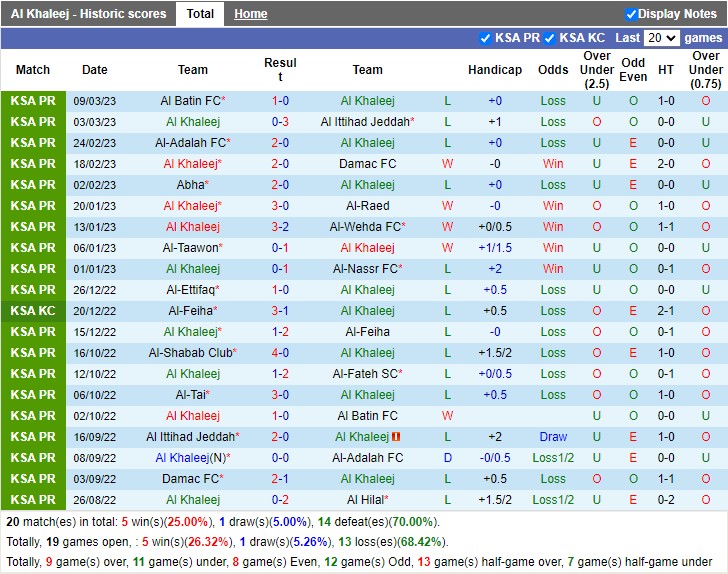This screenshot has width=728, height=574.
Task: Click the 0-2 result on 26/08/22
Action: (280, 499)
